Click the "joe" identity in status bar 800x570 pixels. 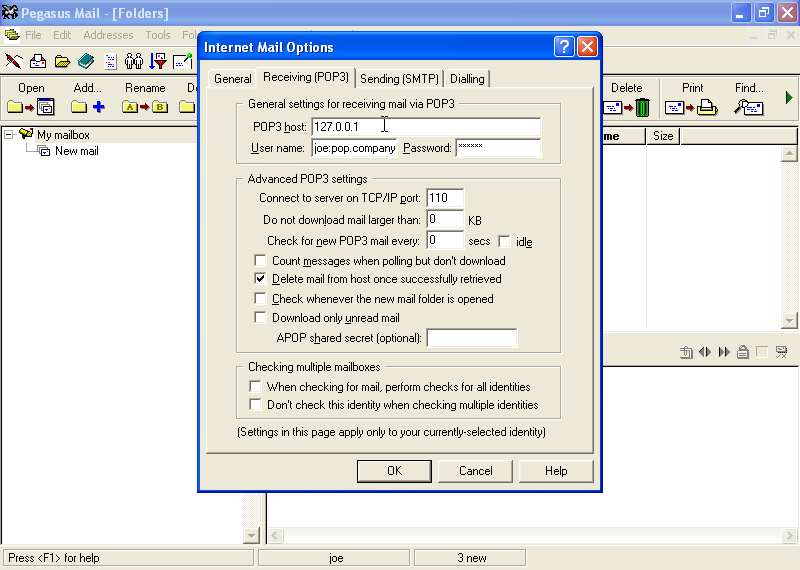(335, 558)
